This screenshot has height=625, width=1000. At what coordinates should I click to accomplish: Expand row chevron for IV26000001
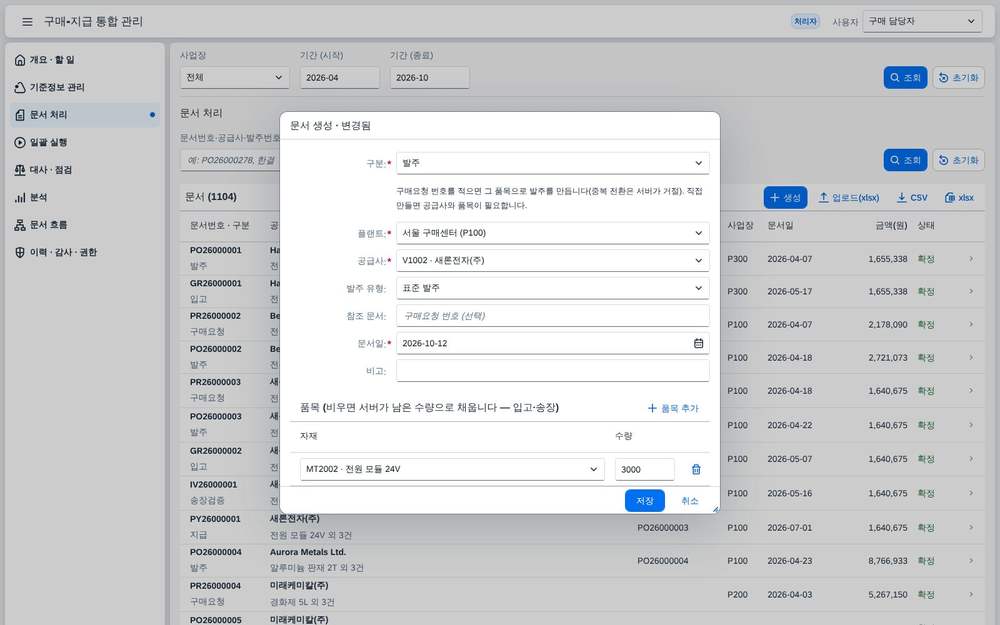point(971,493)
